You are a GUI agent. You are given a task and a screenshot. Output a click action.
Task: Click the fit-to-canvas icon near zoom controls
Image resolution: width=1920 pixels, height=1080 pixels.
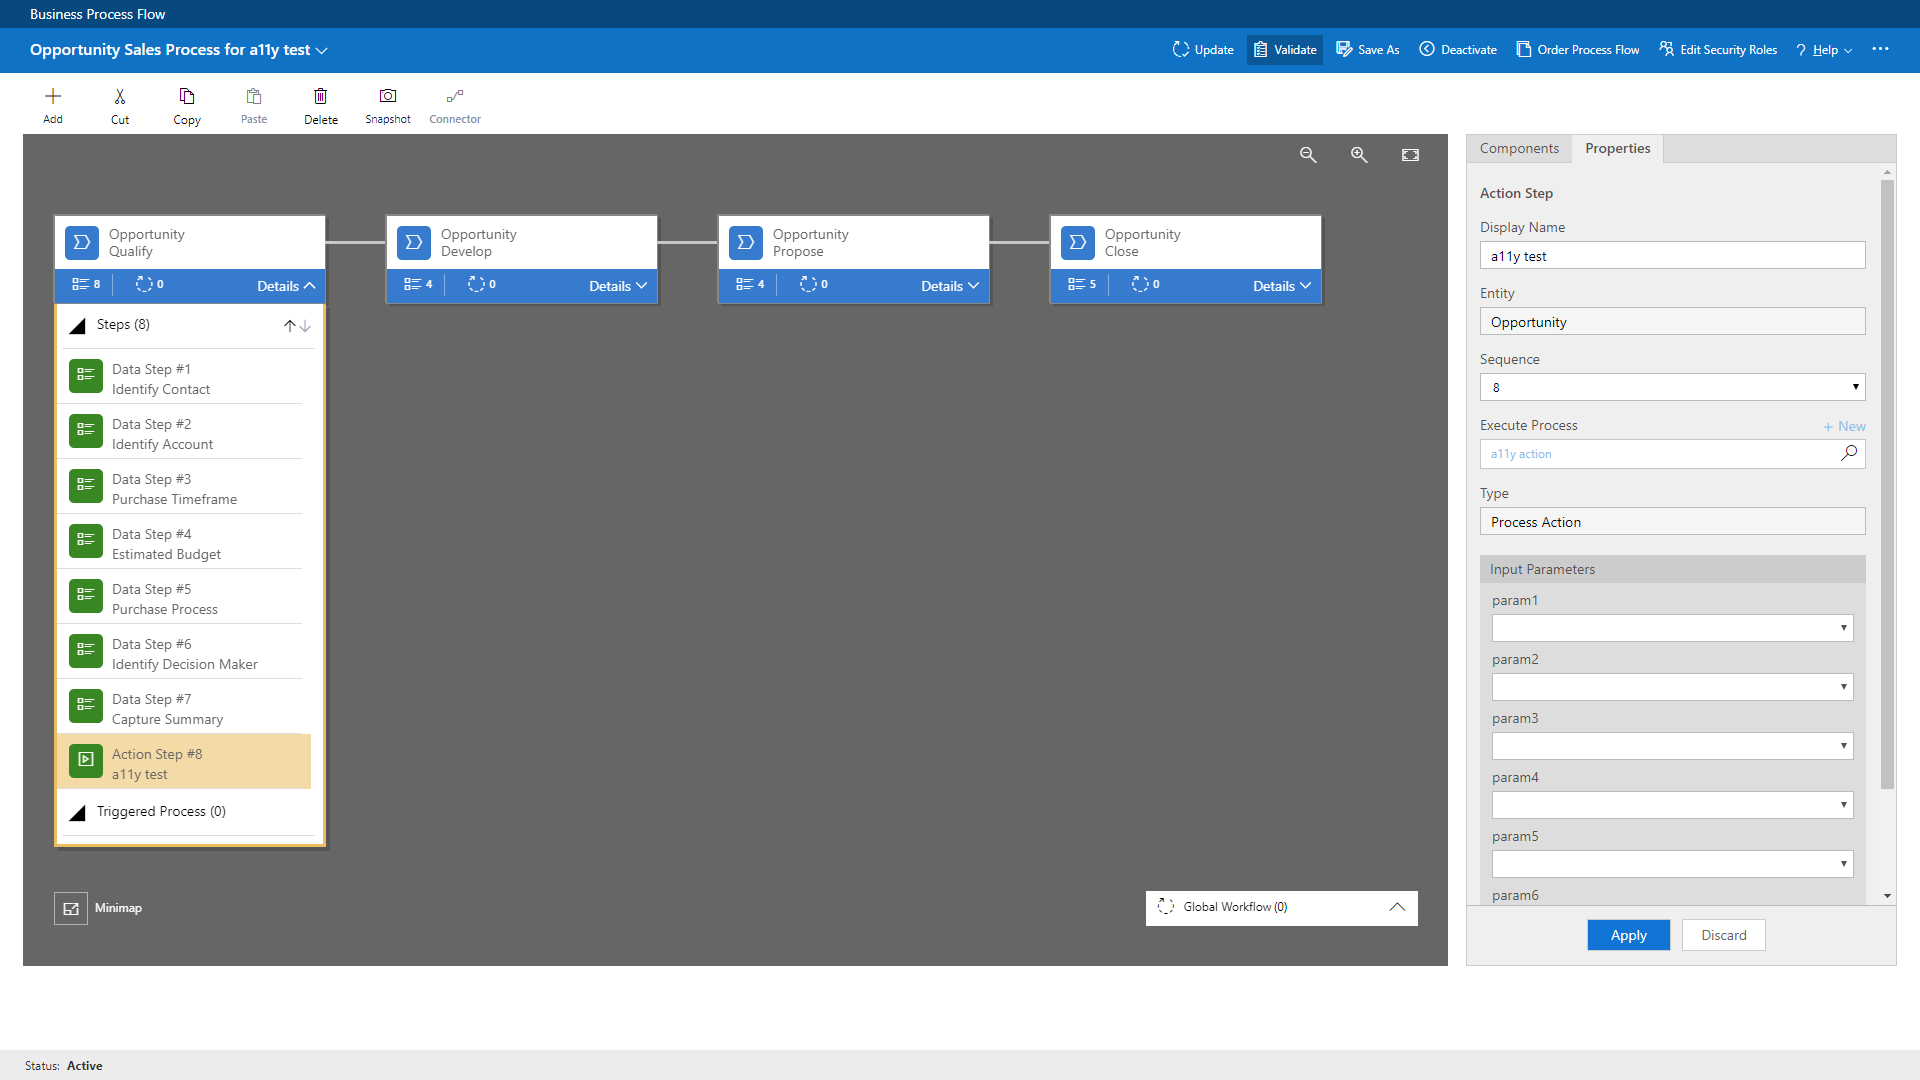tap(1410, 155)
